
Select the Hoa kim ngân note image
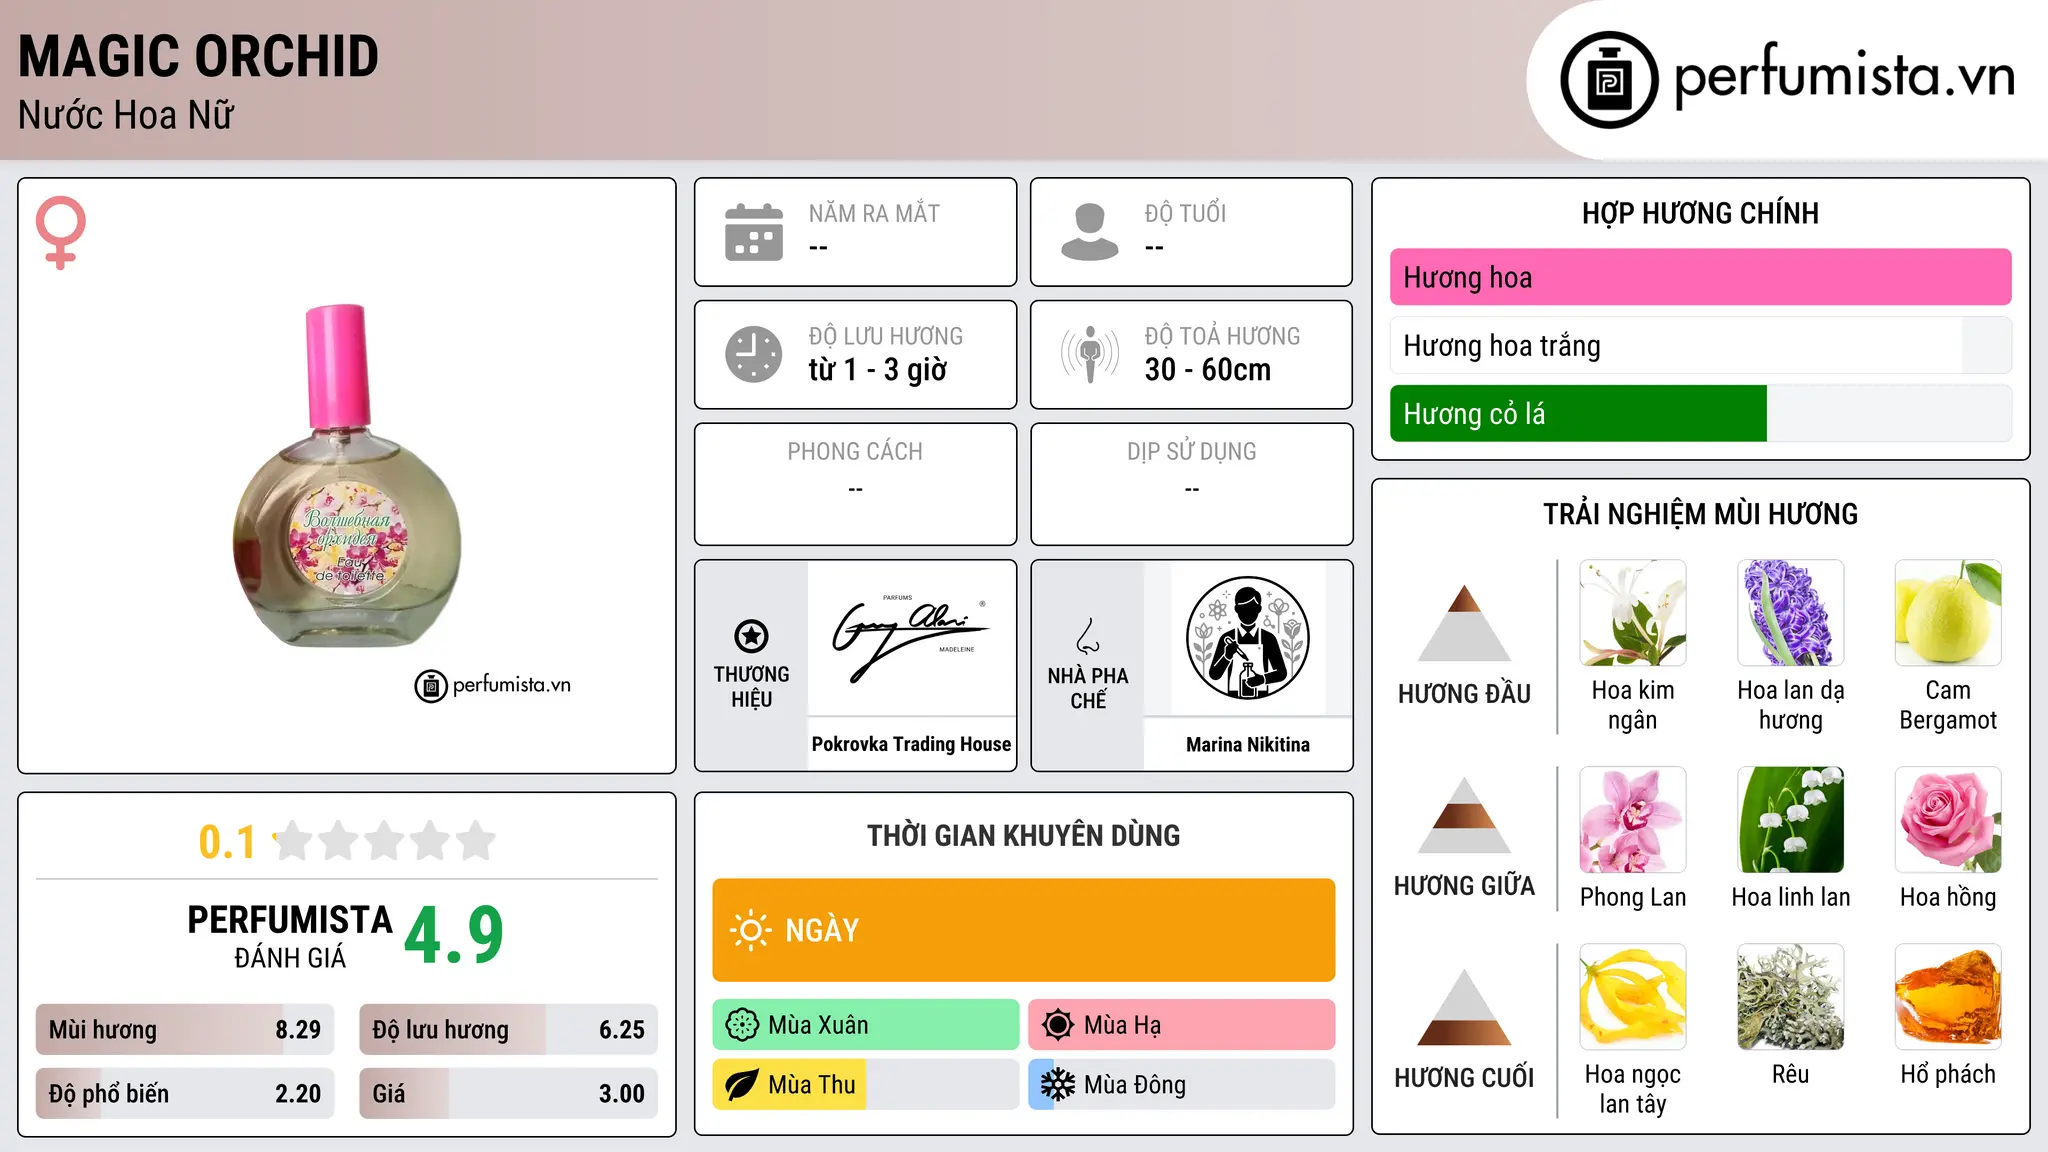(x=1633, y=613)
